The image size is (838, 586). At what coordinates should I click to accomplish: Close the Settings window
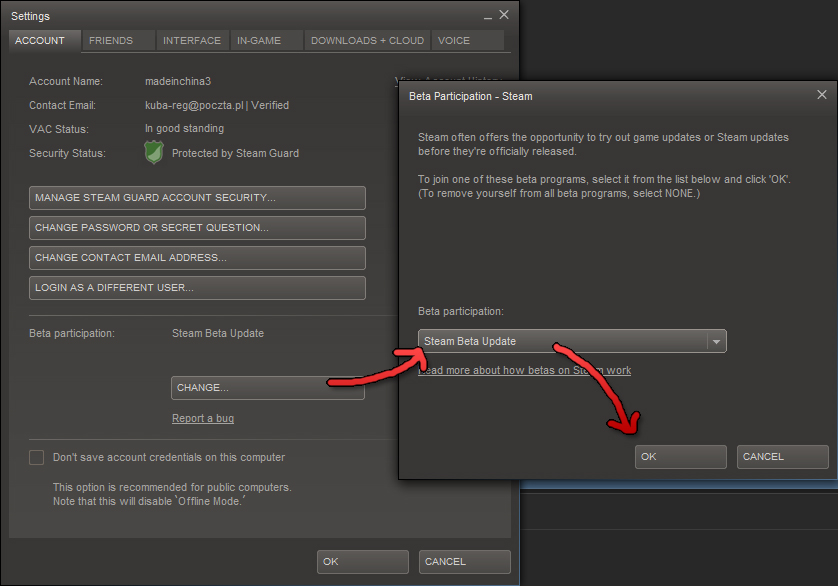click(504, 15)
